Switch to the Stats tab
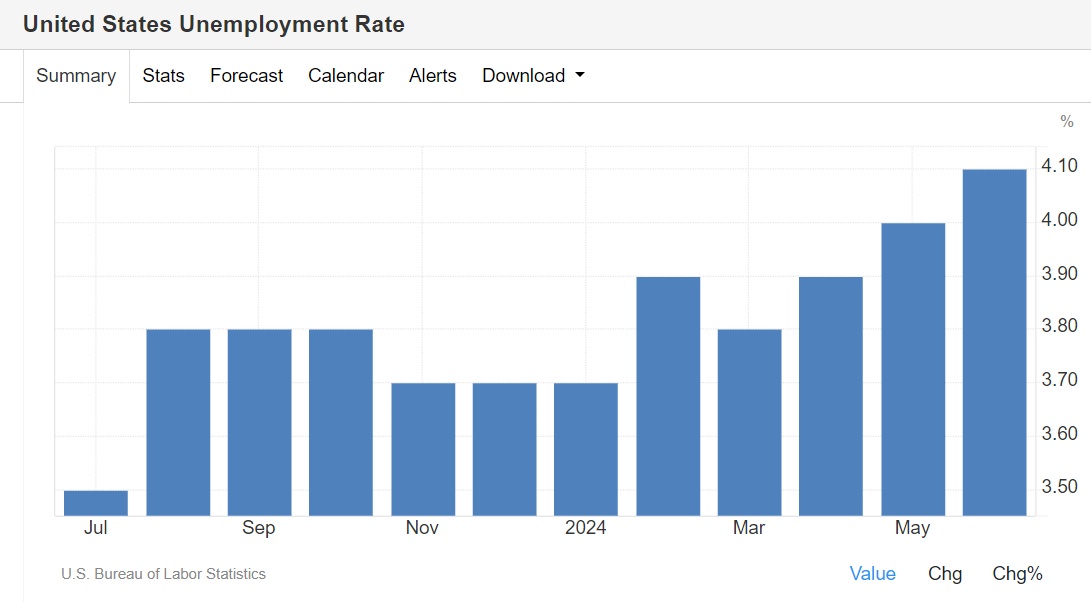The height and width of the screenshot is (602, 1091). [164, 75]
